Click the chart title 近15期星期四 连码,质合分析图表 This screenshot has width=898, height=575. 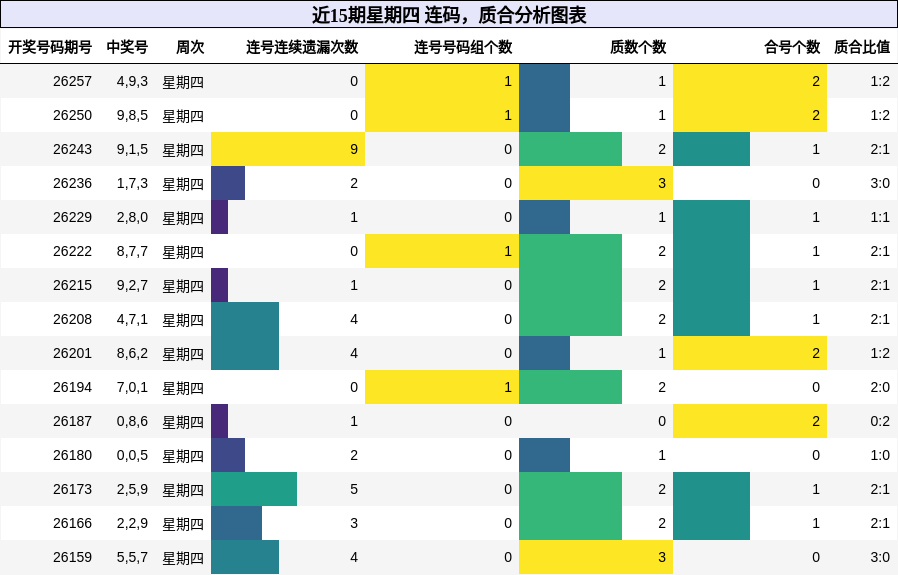pyautogui.click(x=449, y=15)
